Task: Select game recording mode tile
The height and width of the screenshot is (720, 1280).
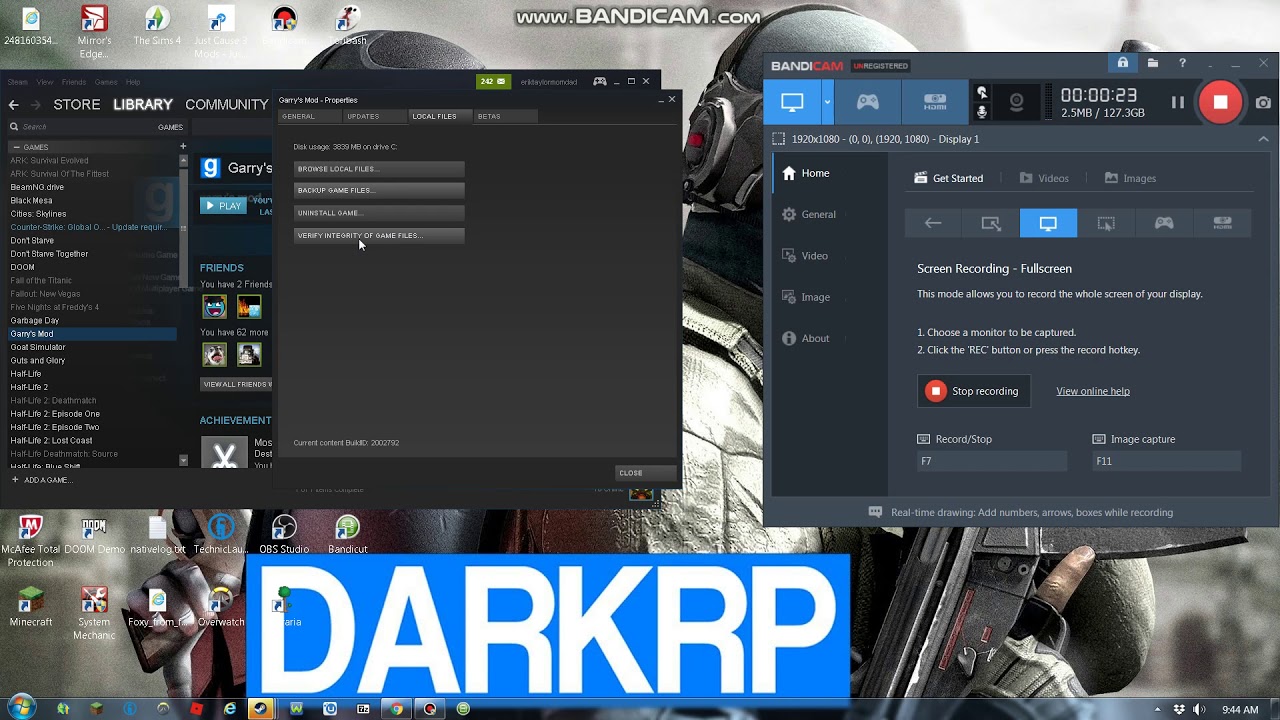Action: 1164,223
